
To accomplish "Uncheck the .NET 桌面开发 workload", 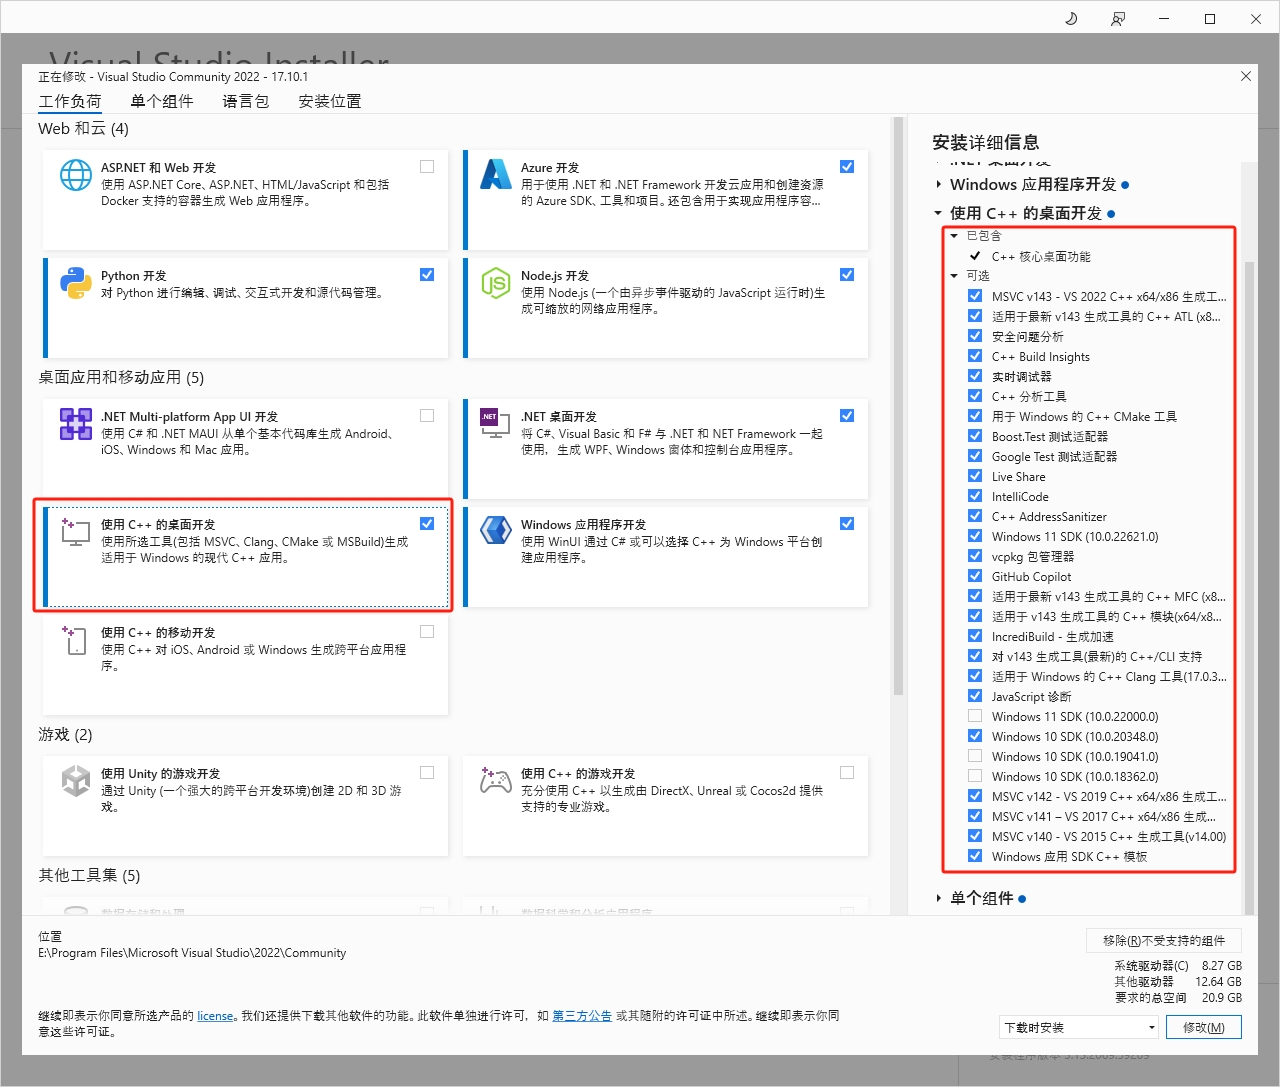I will click(x=847, y=416).
